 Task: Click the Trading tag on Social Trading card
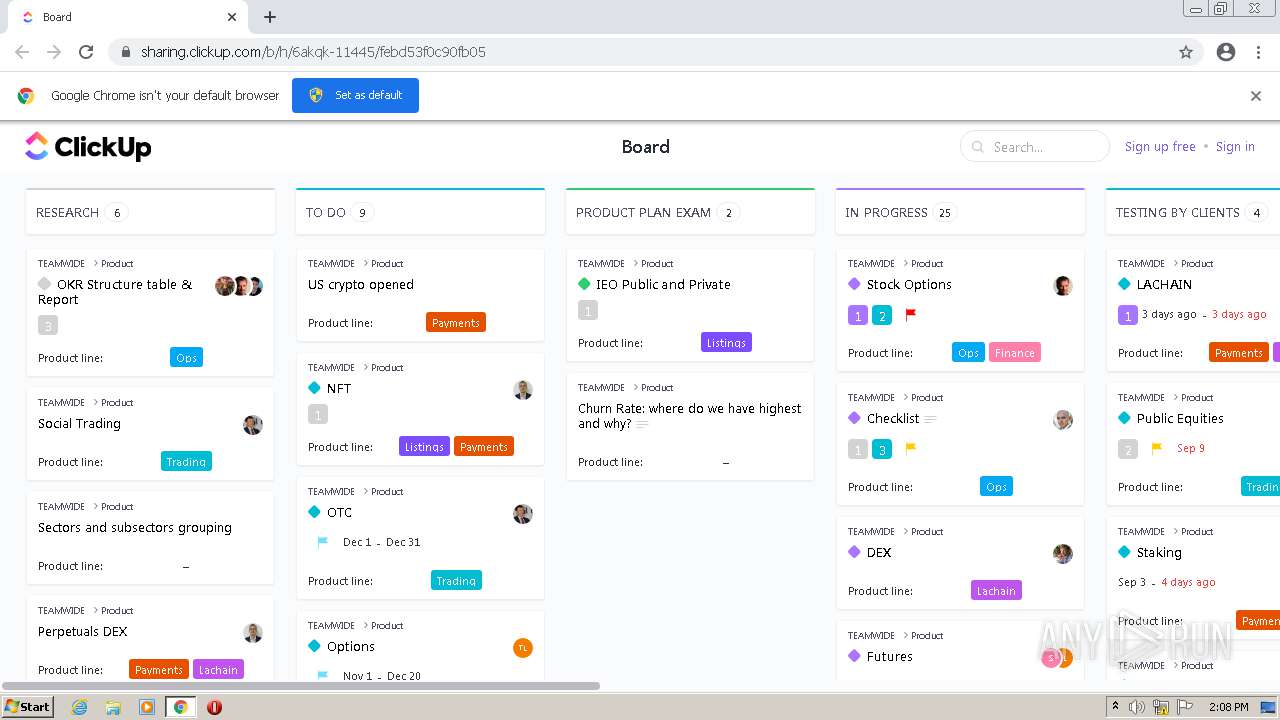pos(186,461)
